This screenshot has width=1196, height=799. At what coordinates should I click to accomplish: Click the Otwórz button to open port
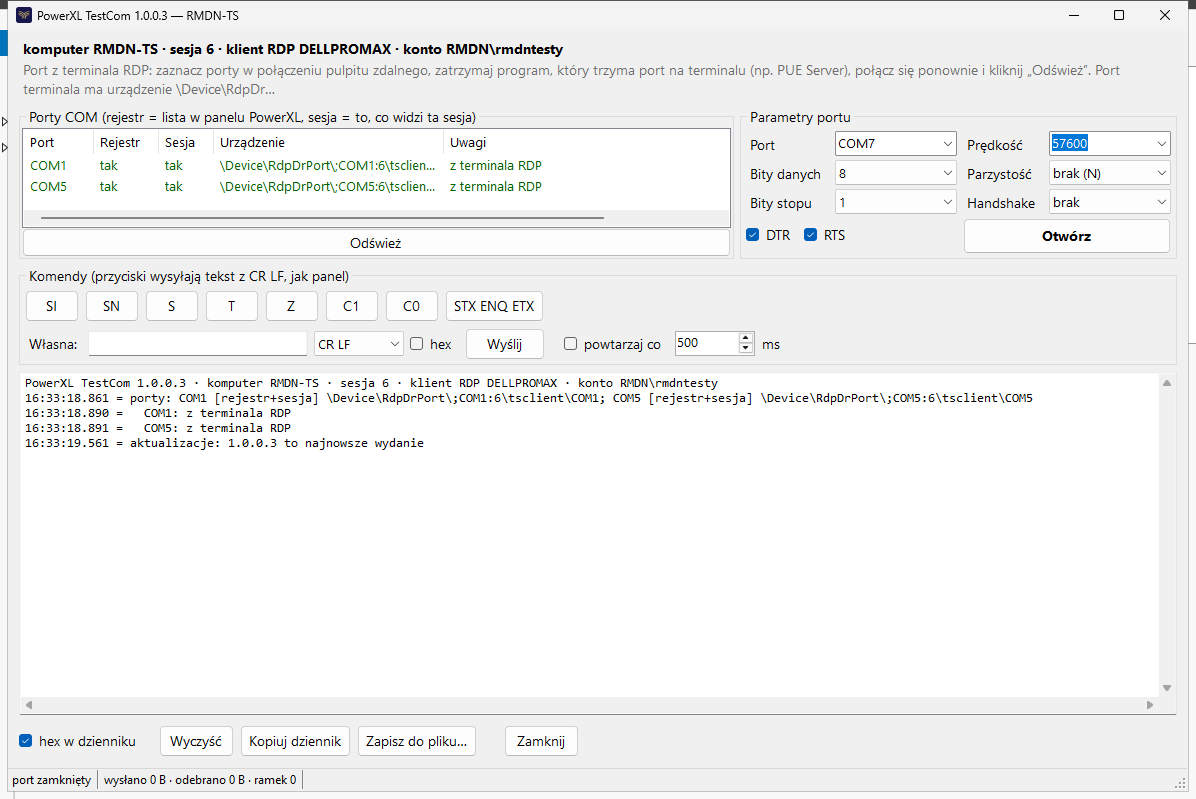point(1066,236)
